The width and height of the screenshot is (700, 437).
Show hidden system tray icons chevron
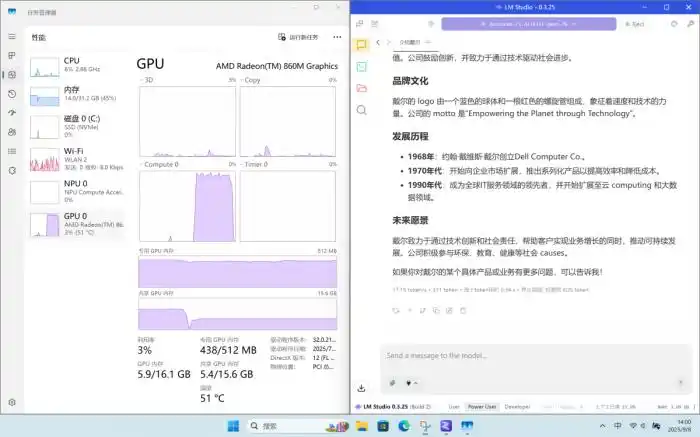click(602, 426)
